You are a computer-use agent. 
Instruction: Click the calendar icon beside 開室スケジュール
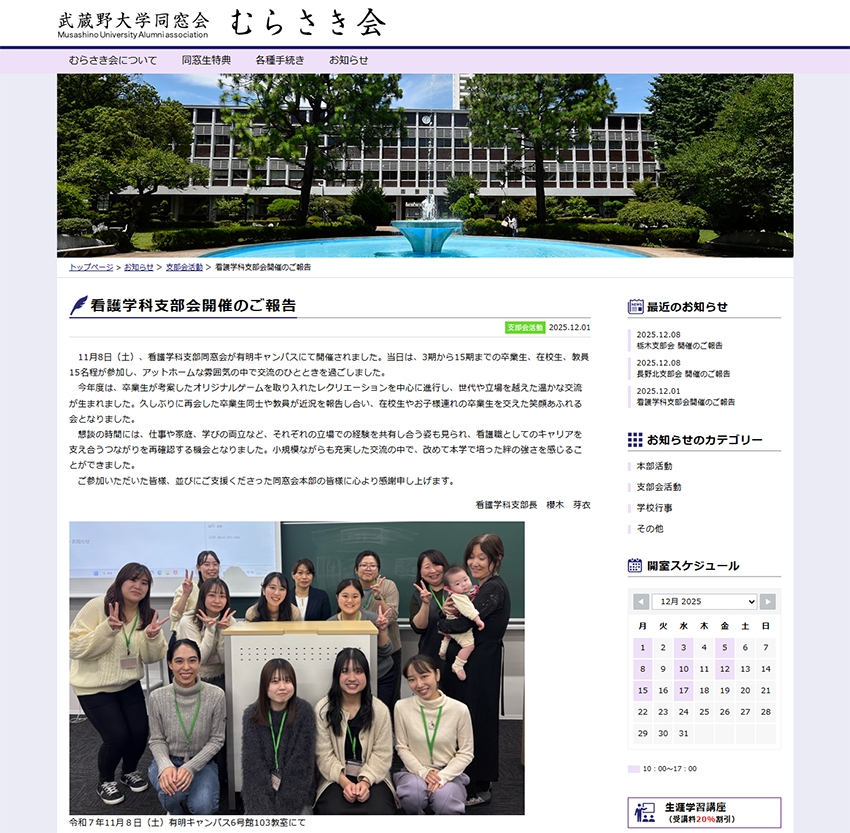point(635,566)
